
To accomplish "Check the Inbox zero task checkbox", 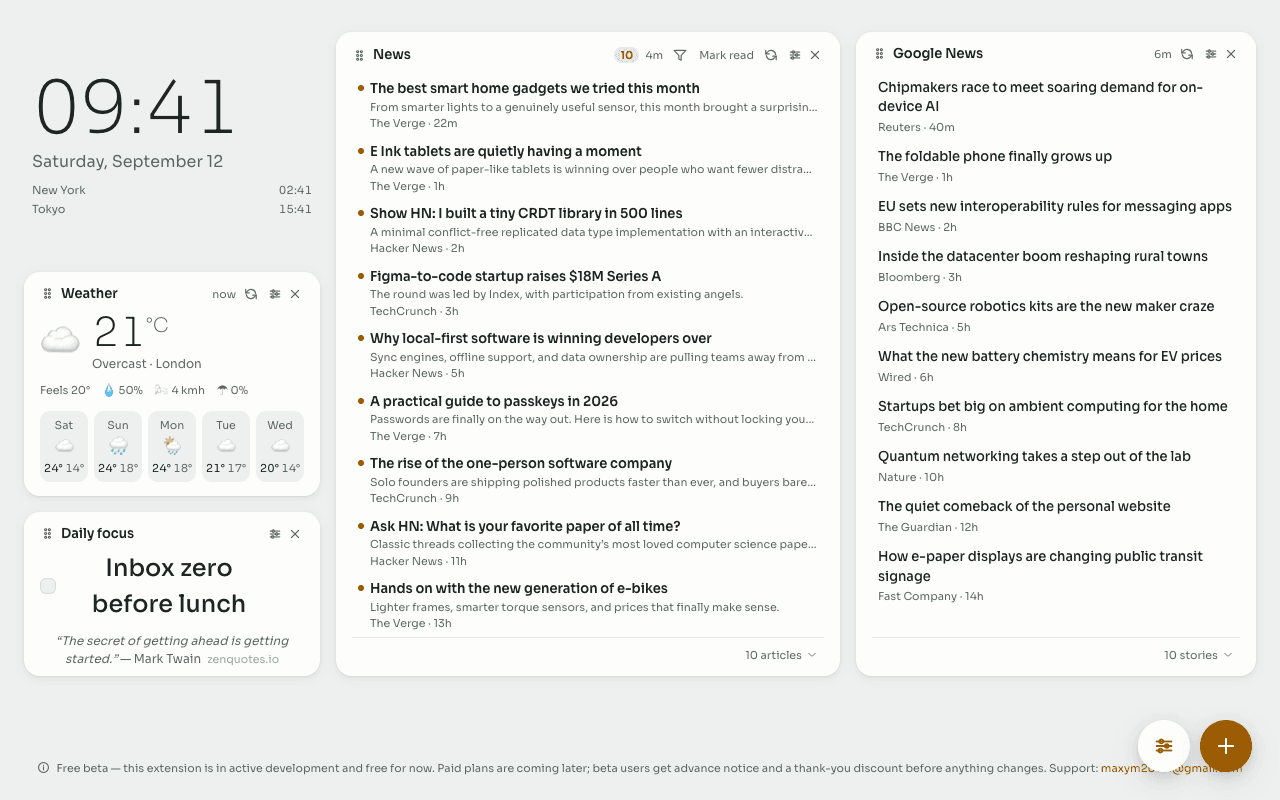I will [48, 586].
